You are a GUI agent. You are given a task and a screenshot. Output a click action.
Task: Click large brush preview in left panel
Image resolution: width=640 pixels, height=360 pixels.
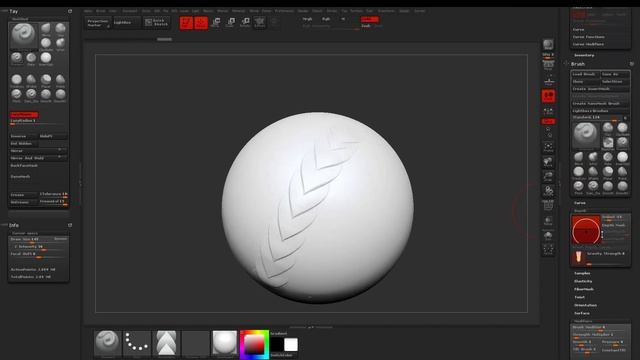click(x=23, y=36)
